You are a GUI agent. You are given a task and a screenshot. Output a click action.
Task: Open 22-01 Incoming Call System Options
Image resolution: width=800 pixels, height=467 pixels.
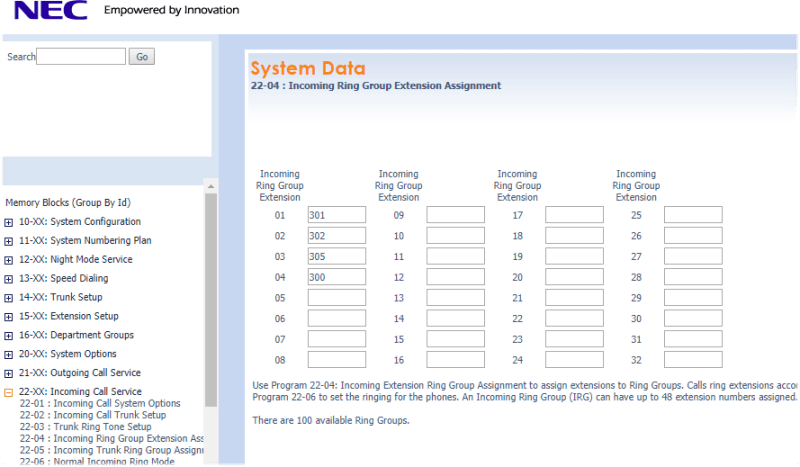(100, 403)
